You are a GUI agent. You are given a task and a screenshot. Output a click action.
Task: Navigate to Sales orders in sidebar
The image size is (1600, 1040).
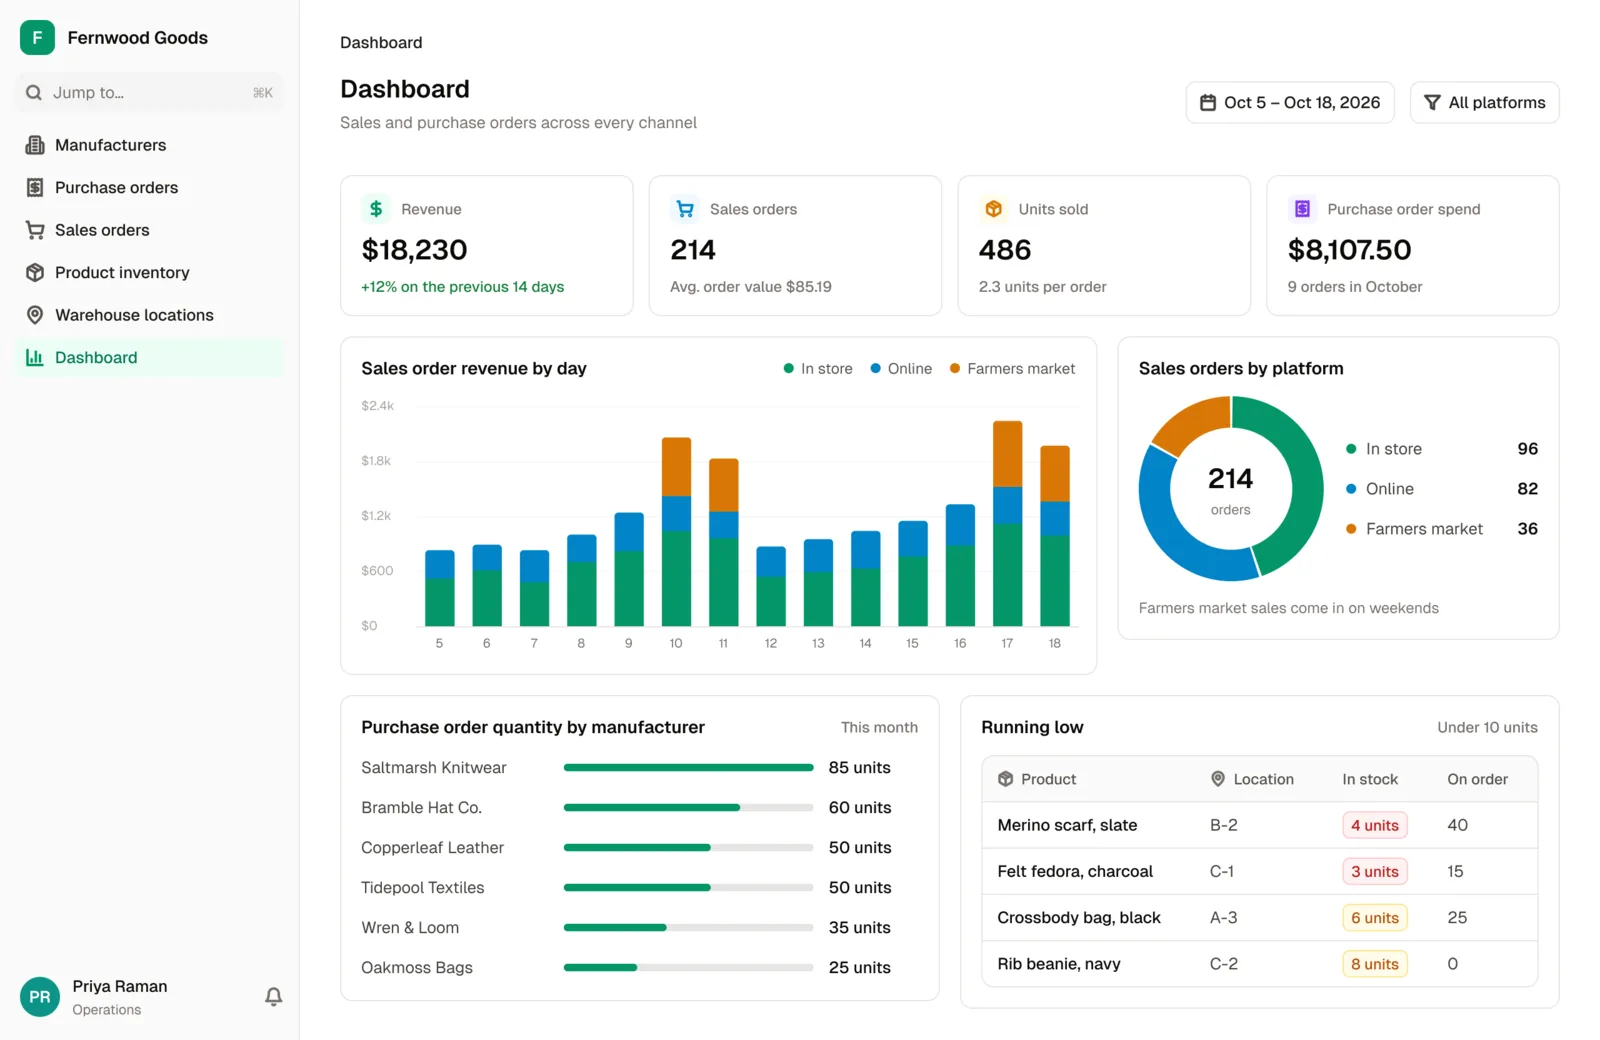pyautogui.click(x=150, y=230)
